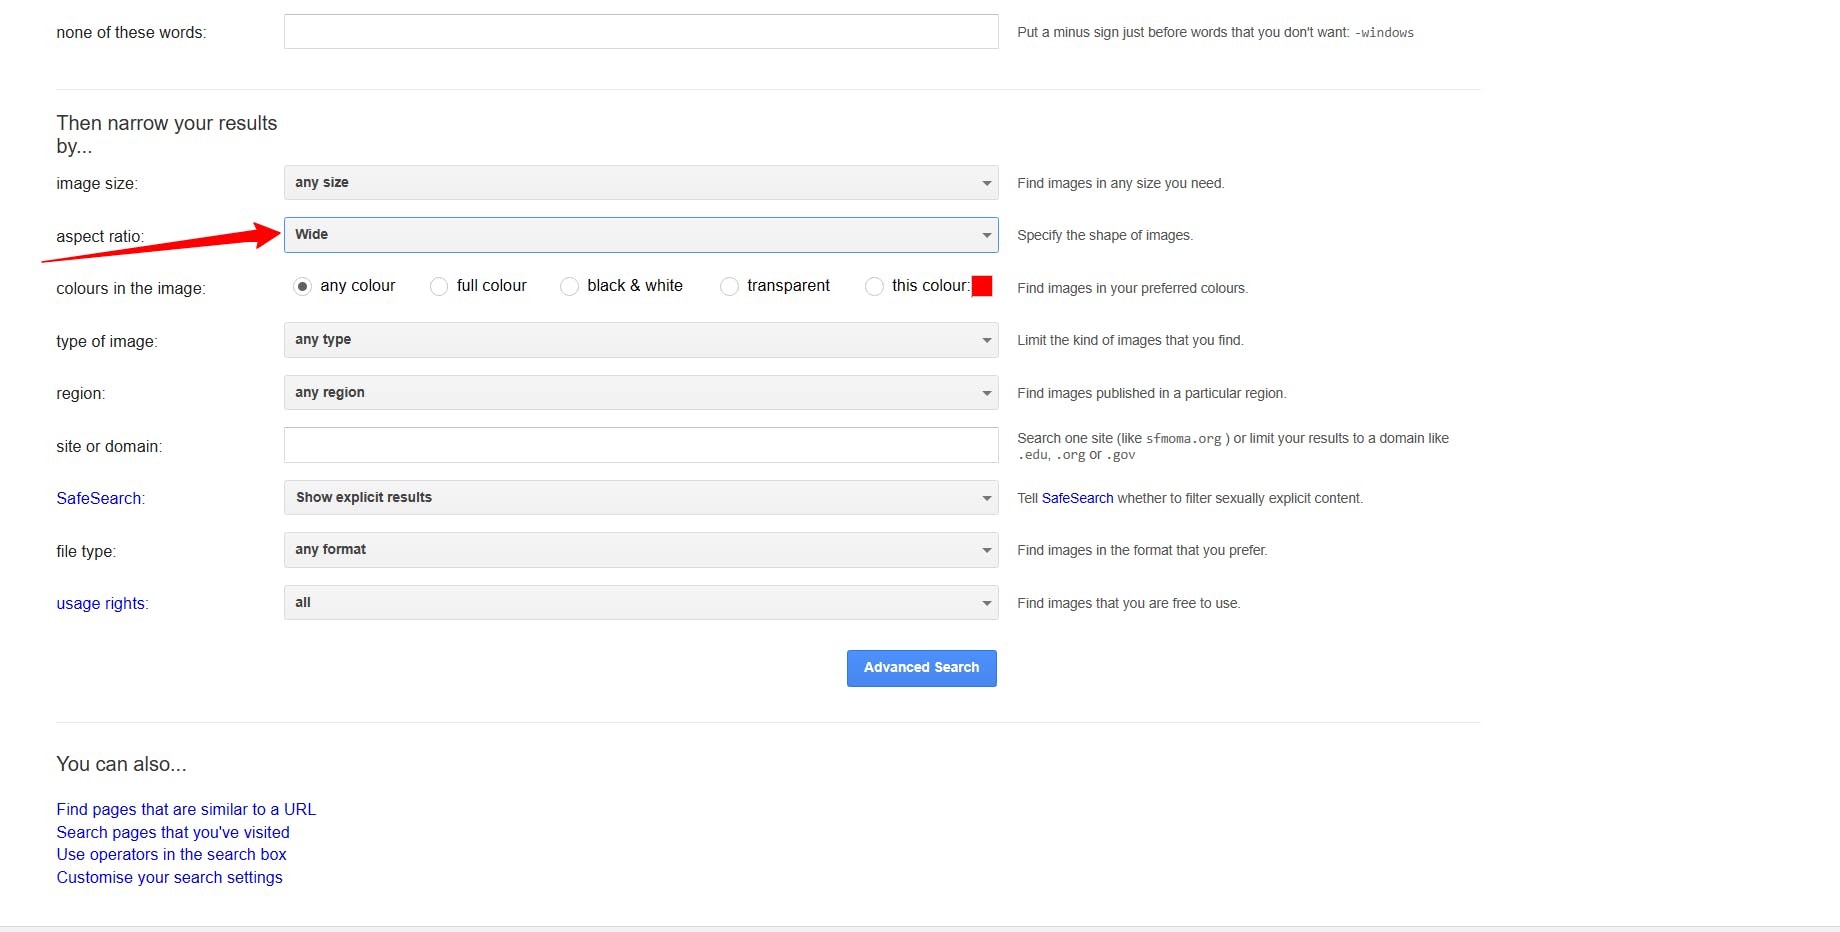1840x932 pixels.
Task: Open the SafeSearch dropdown showing explicit results
Action: (641, 498)
